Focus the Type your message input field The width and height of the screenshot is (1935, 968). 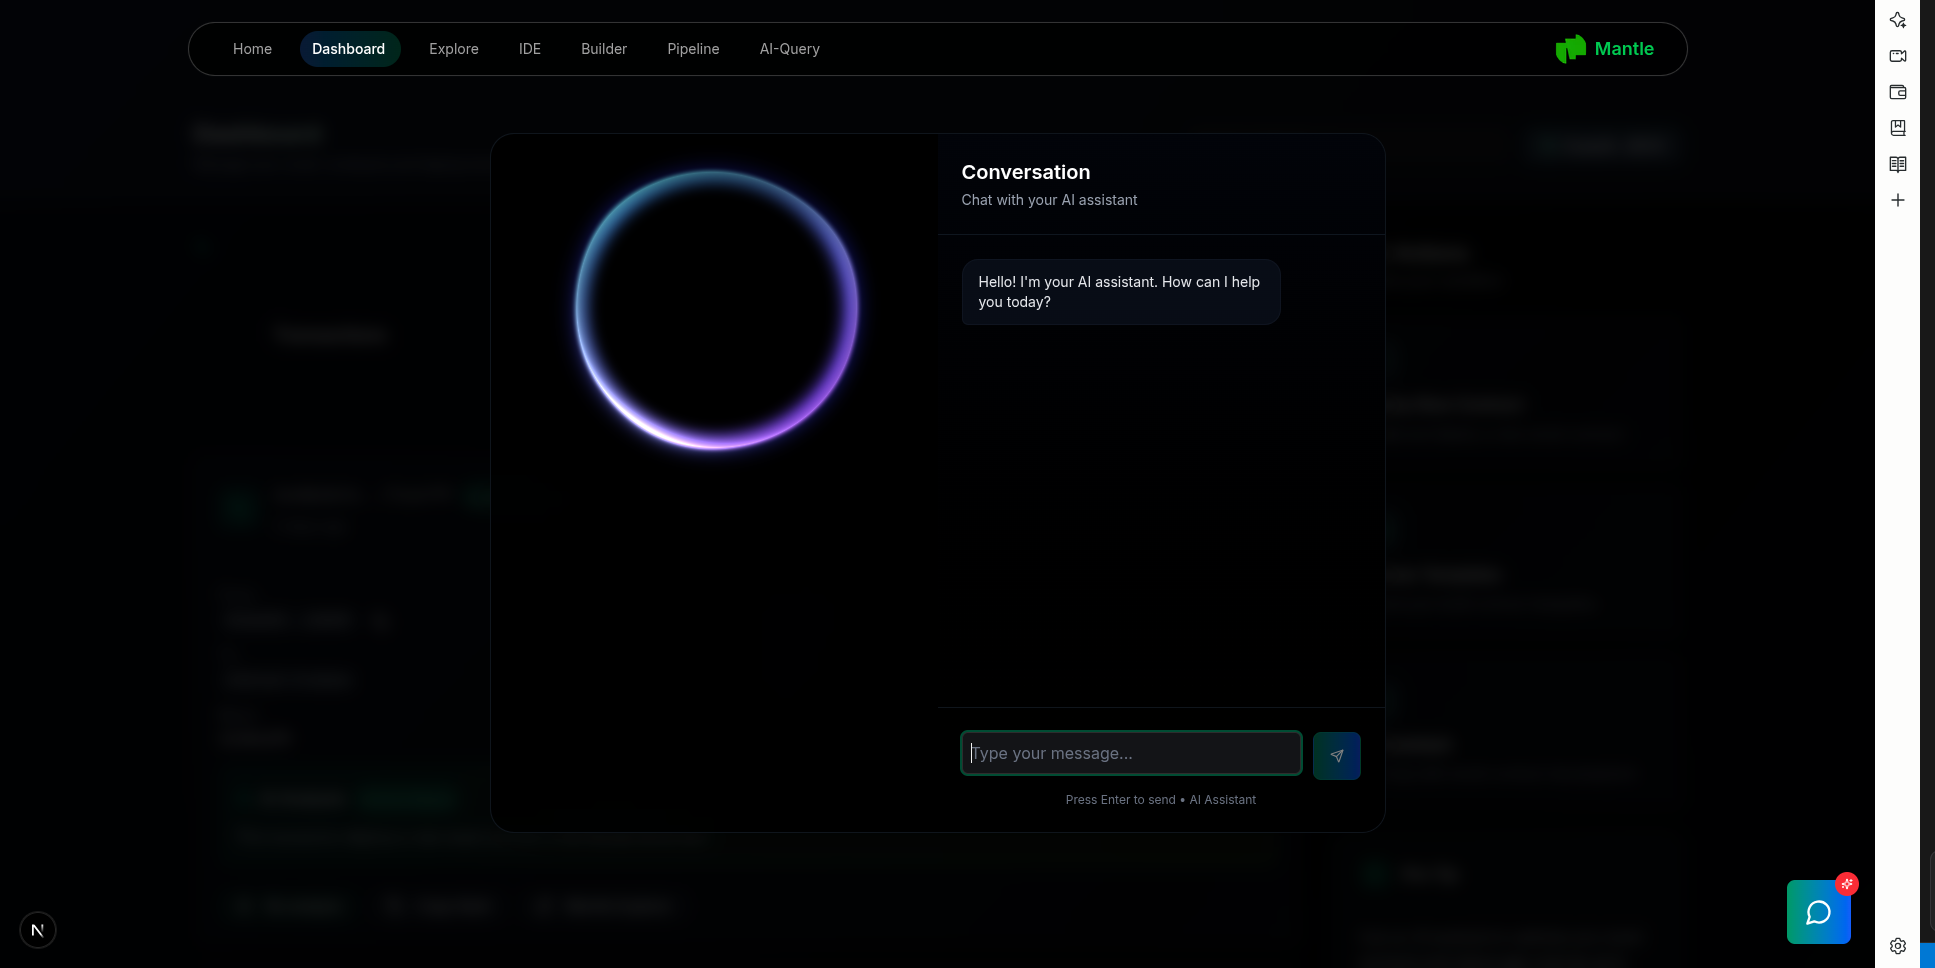point(1130,754)
